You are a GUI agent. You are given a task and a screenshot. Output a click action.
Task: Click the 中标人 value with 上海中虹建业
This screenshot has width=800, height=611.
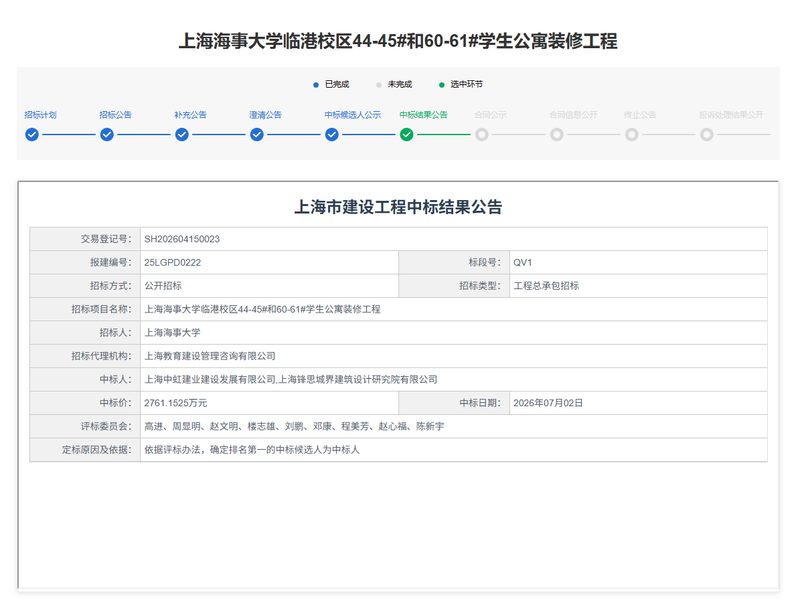291,380
